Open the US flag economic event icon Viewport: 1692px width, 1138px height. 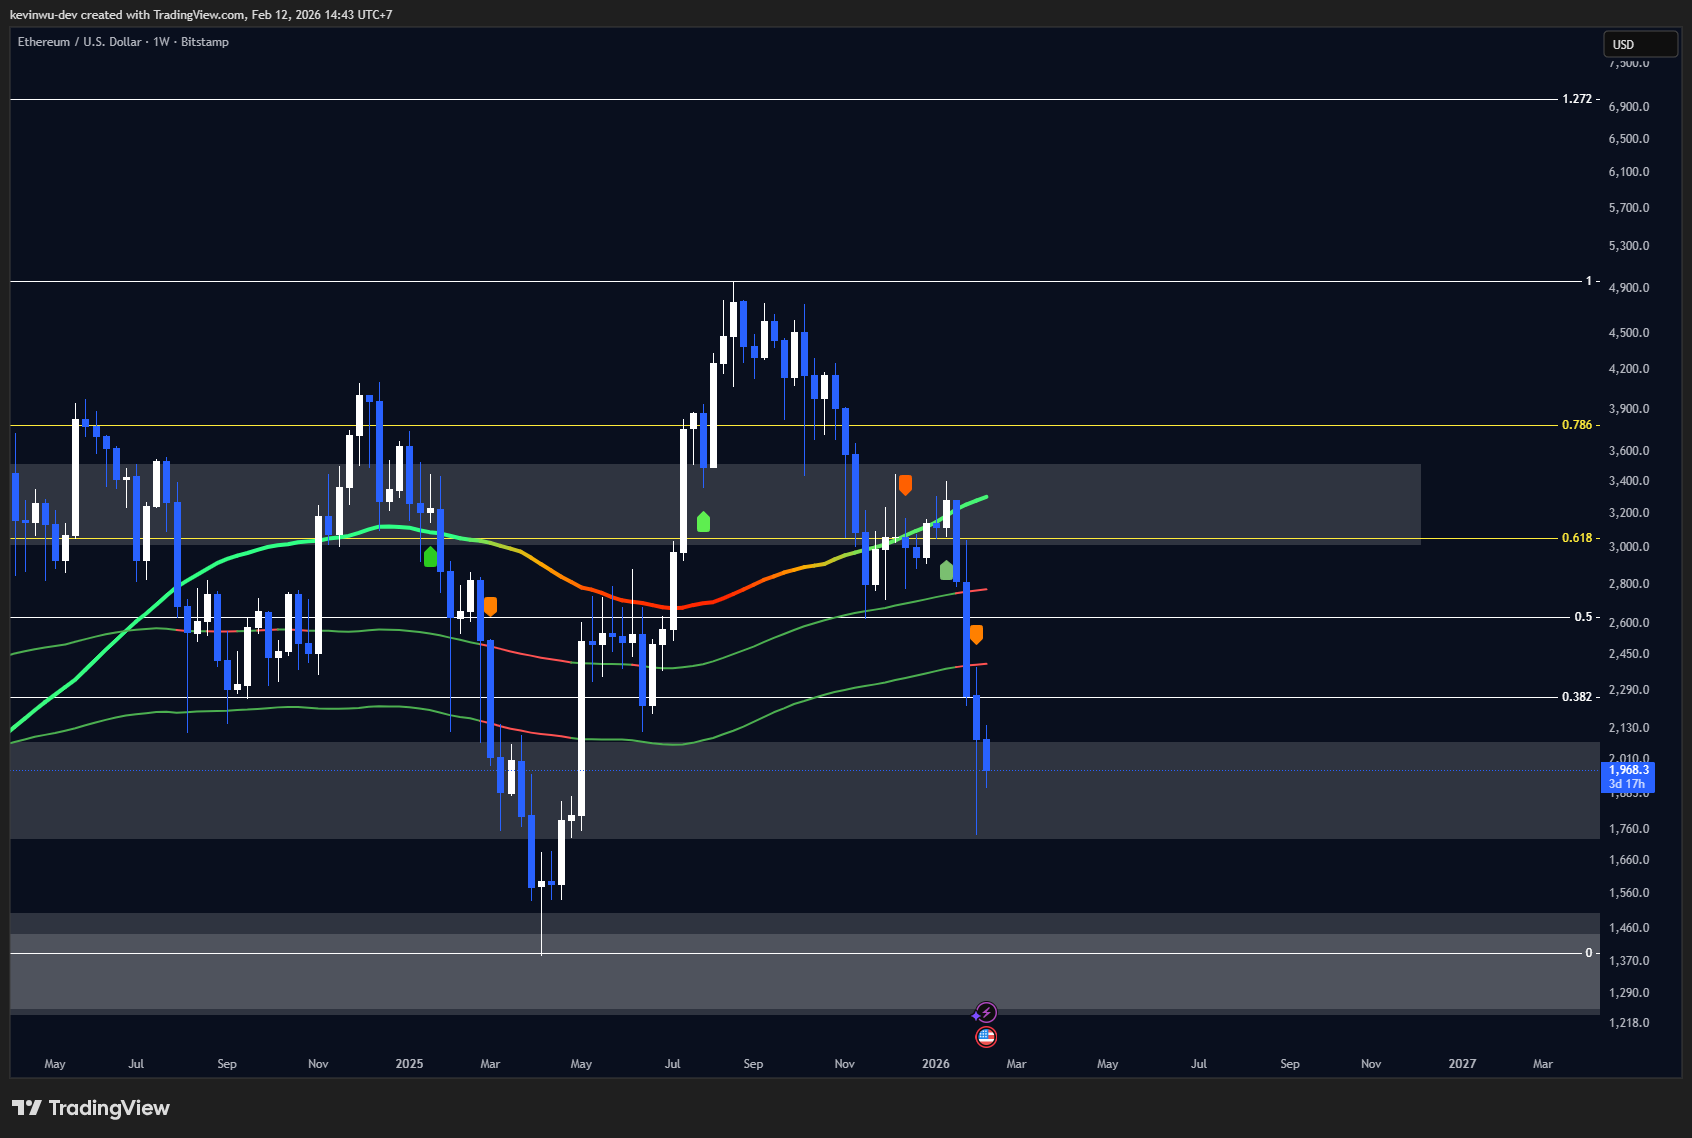point(986,1037)
